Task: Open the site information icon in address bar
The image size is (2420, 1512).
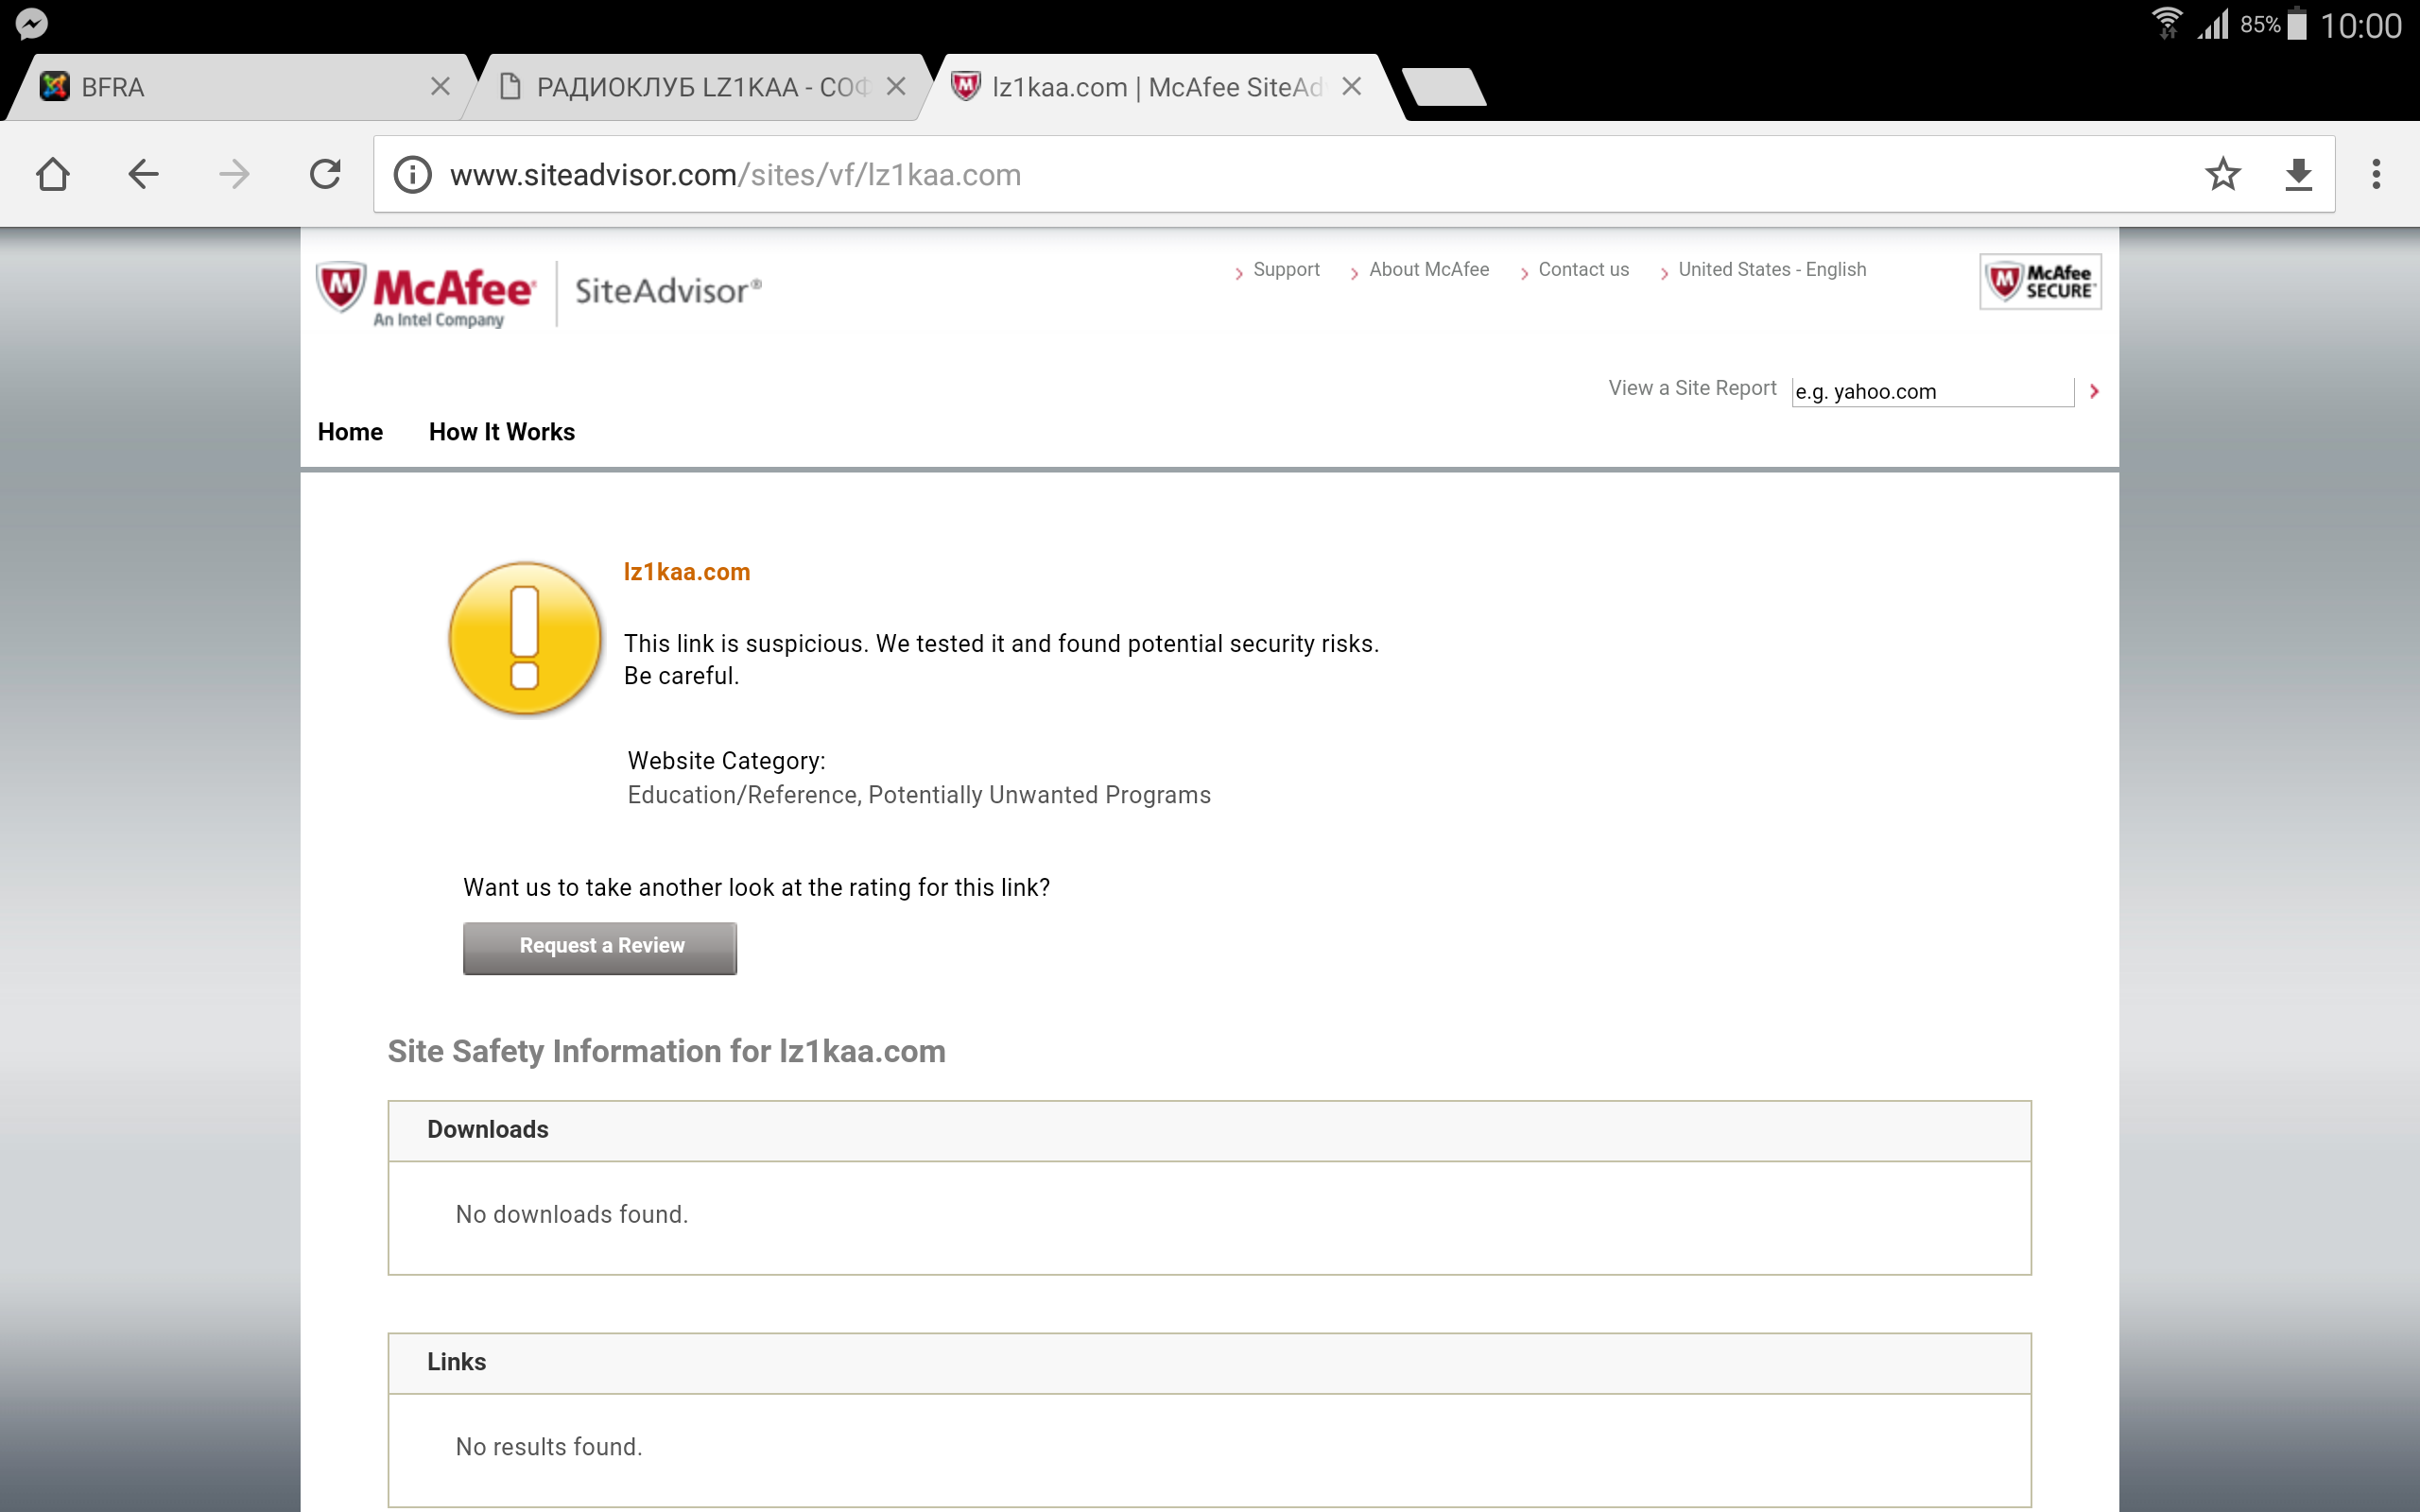Action: tap(412, 175)
